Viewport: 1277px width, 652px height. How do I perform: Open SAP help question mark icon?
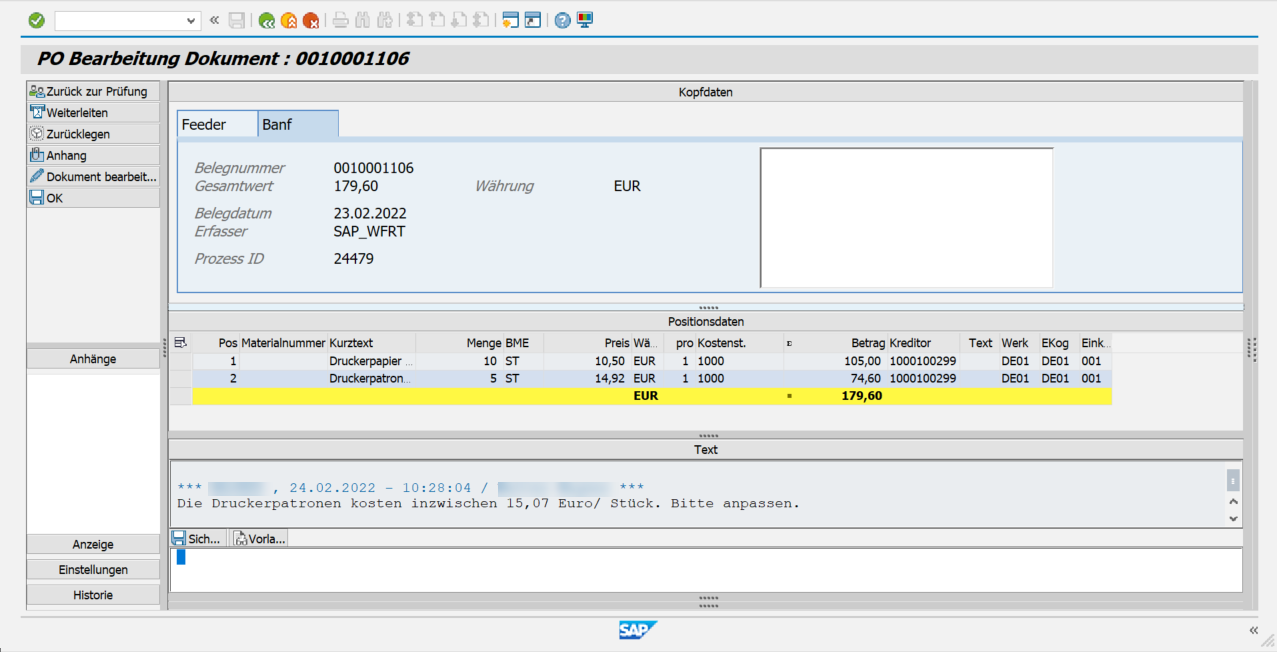click(561, 19)
